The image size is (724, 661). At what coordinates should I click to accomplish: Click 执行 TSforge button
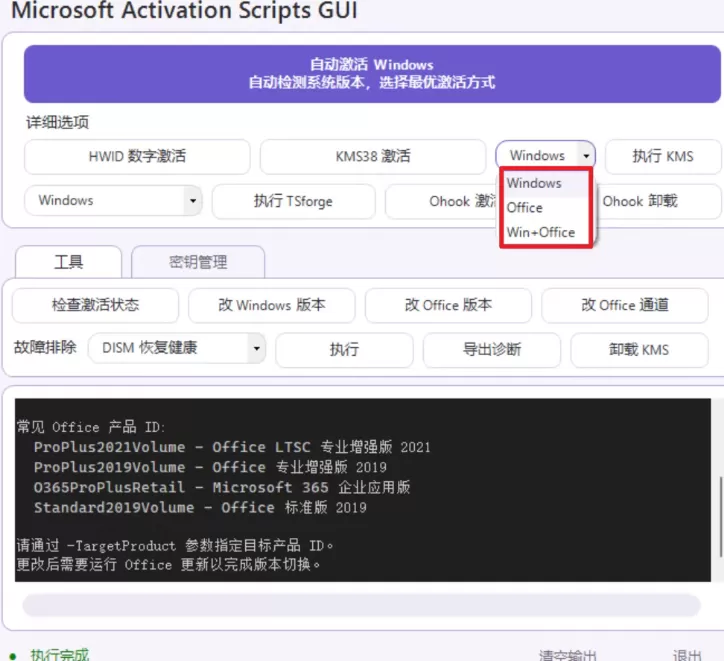click(x=293, y=201)
